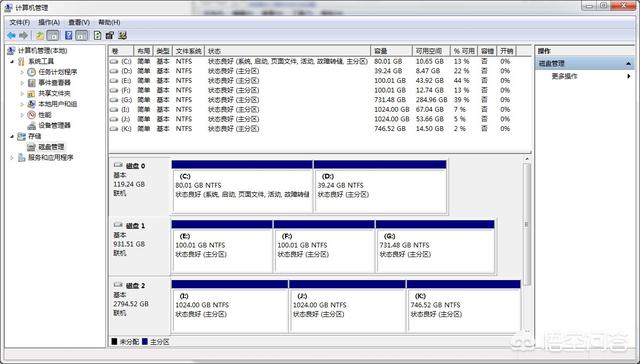Image resolution: width=640 pixels, height=364 pixels.
Task: Click the 磁盘 1 disk icon
Action: tap(118, 225)
